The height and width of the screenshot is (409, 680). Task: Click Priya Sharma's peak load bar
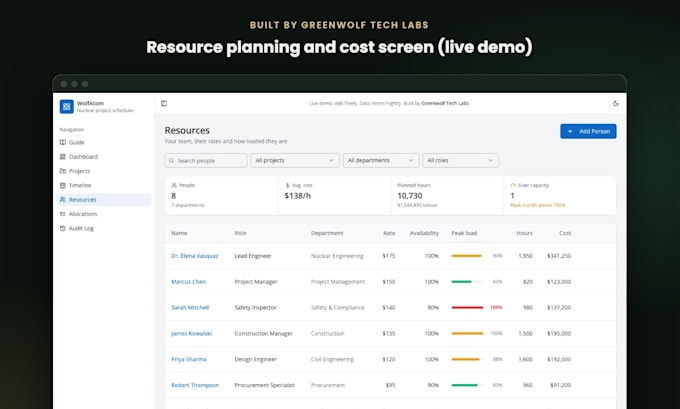467,359
